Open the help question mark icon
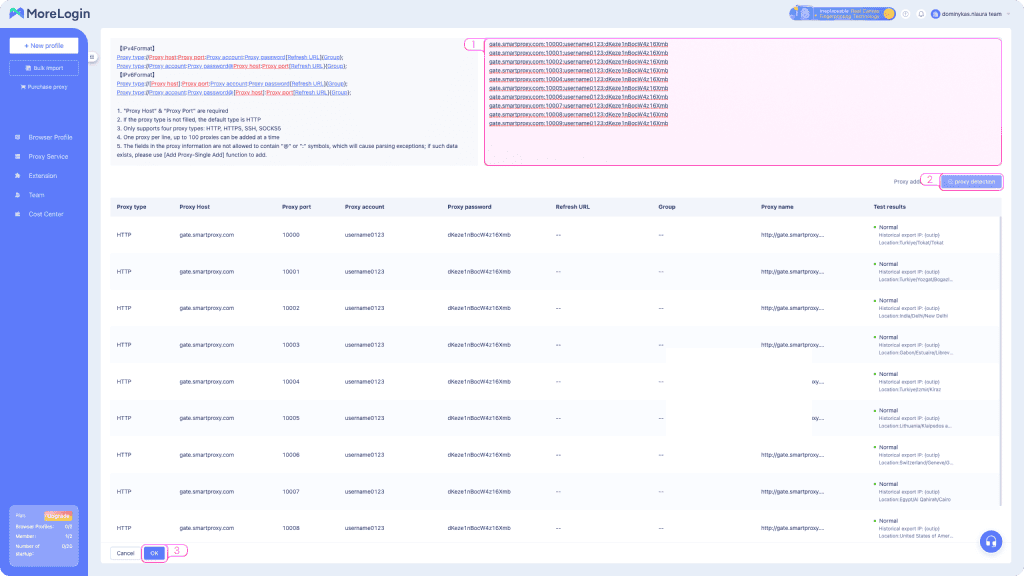 pos(904,14)
